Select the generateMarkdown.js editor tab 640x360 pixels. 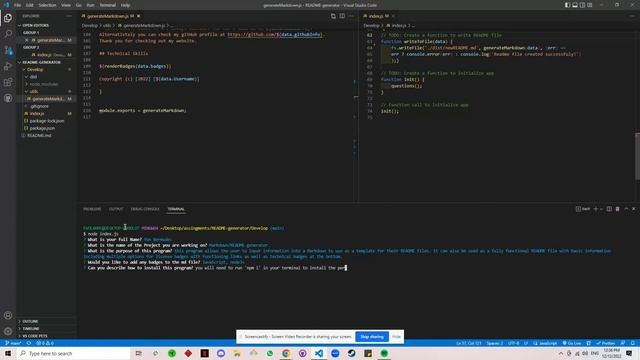(x=108, y=16)
